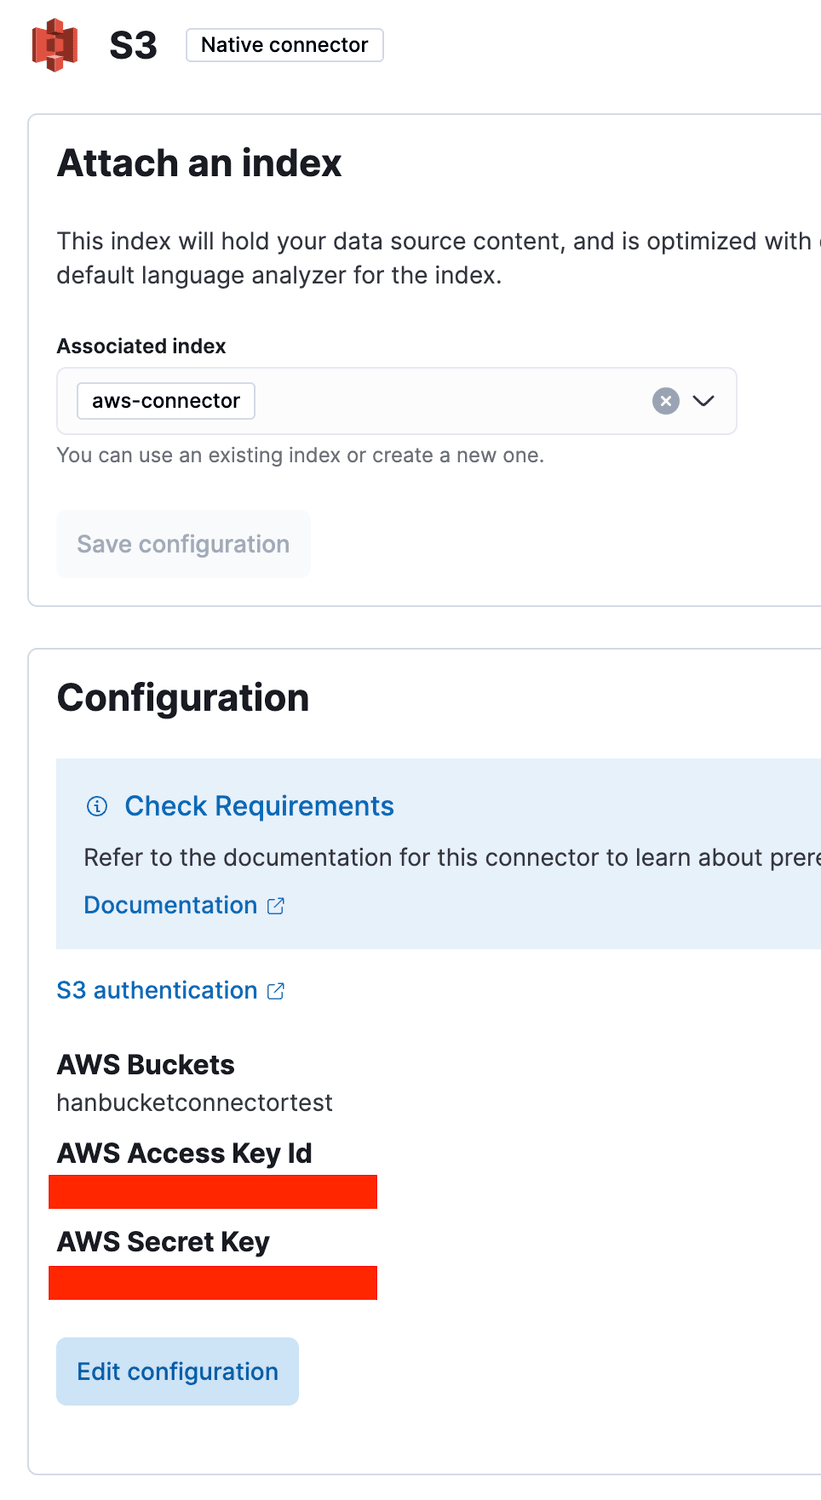Click the external-link icon after S3 authentication
The height and width of the screenshot is (1500, 821).
276,991
